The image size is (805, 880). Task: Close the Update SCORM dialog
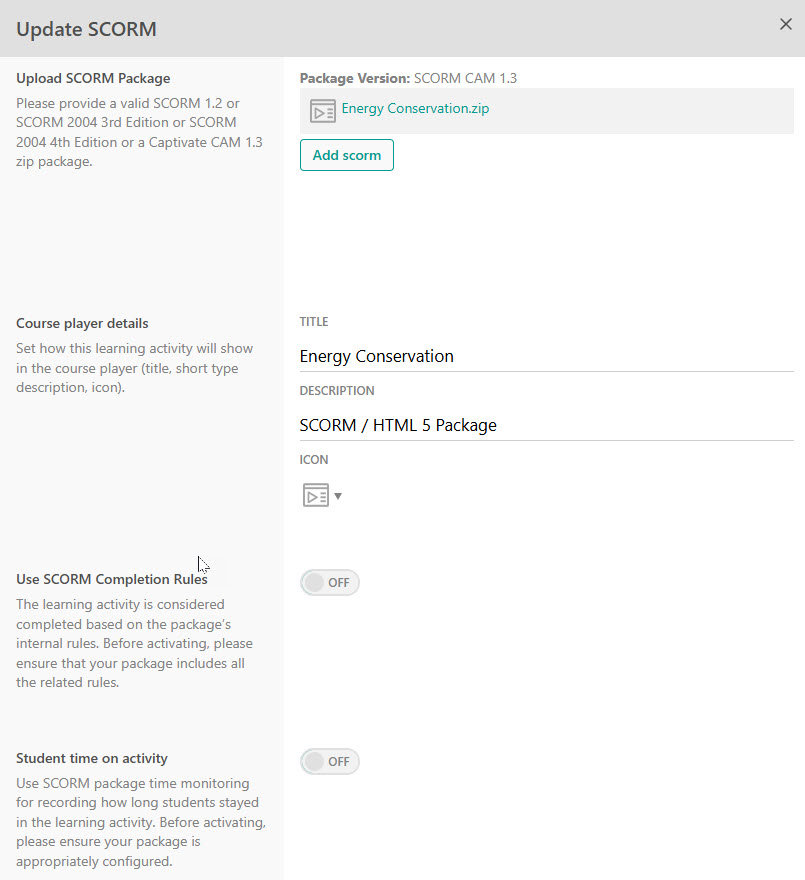785,25
